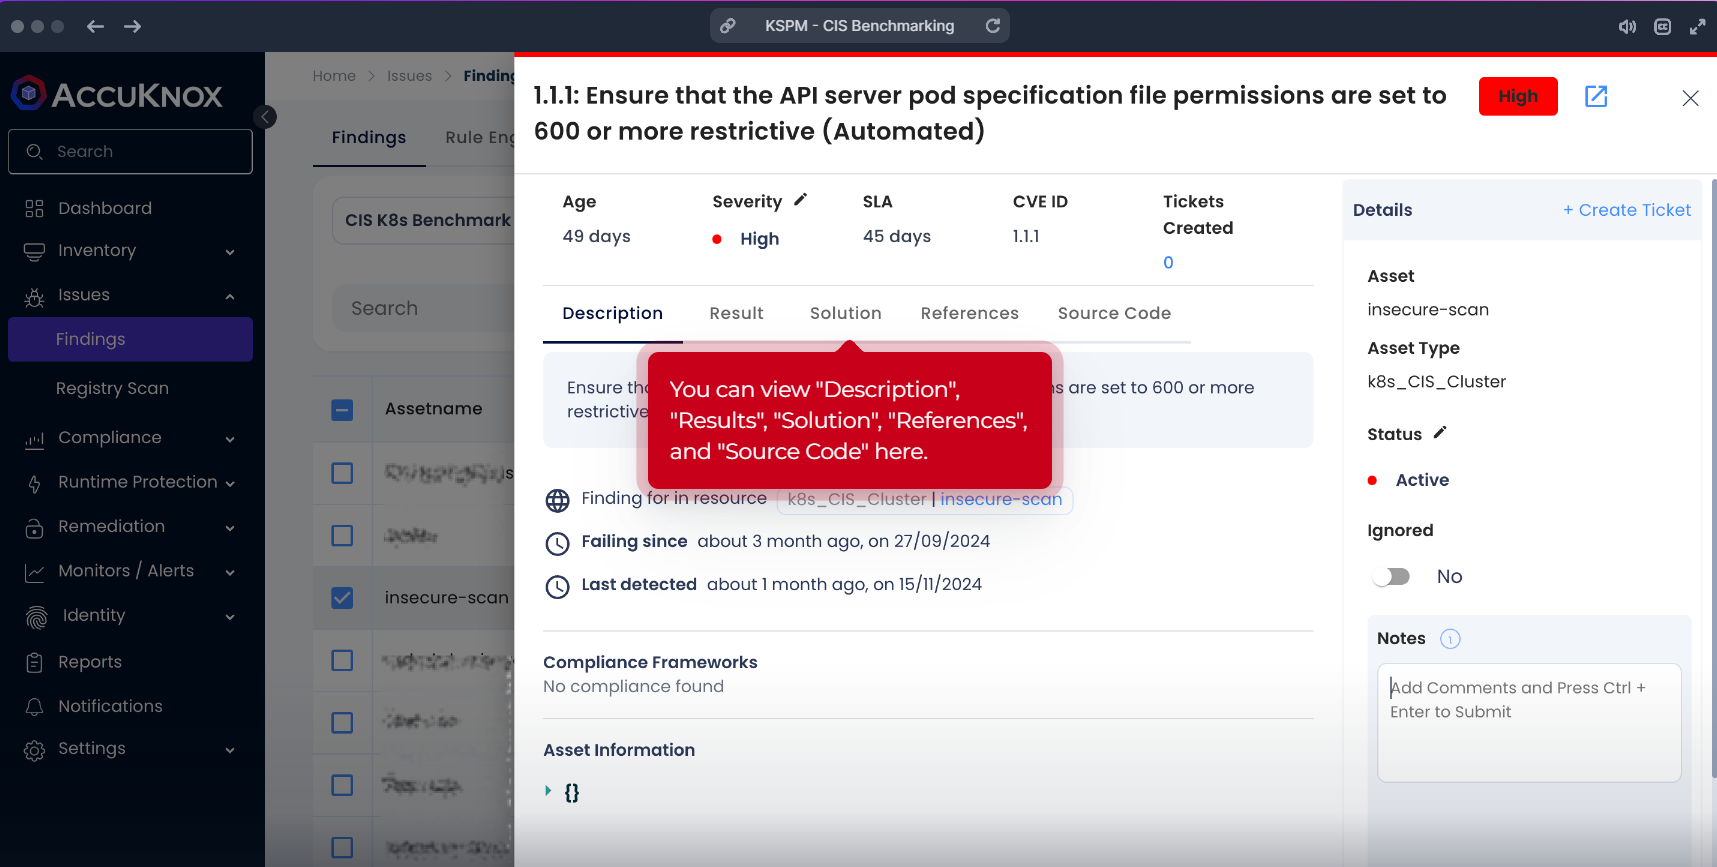Open the Source Code tab
Viewport: 1717px width, 867px height.
(x=1114, y=313)
